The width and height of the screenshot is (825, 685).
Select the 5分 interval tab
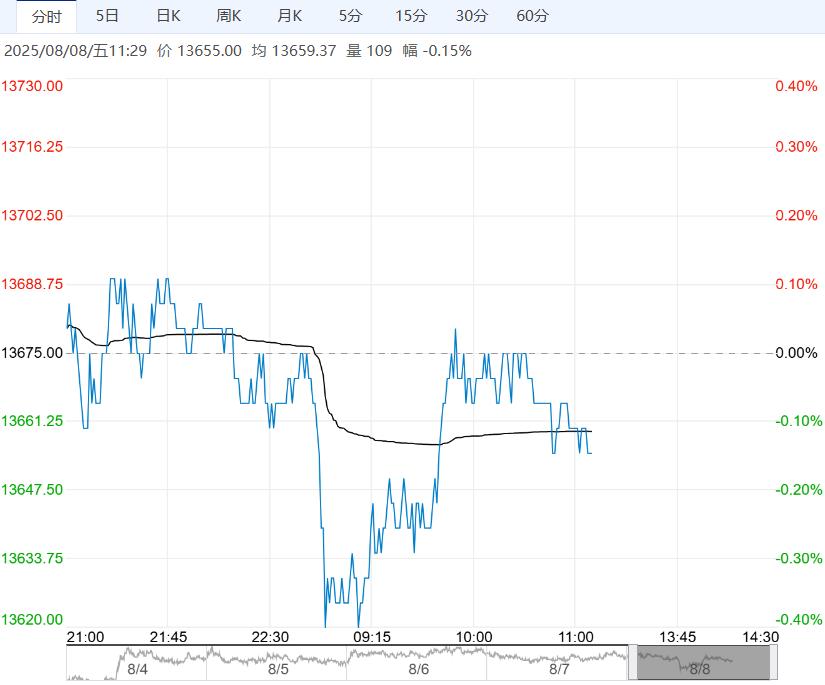[x=351, y=16]
